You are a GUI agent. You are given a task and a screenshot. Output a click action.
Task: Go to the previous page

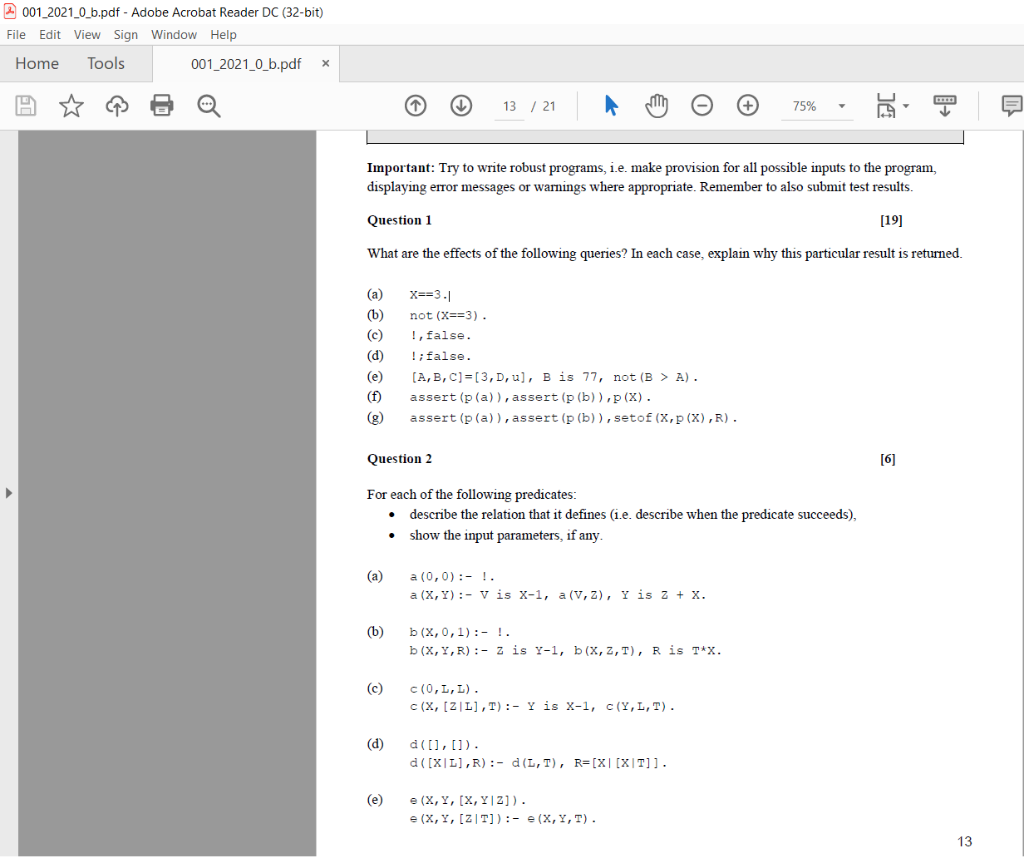point(415,105)
